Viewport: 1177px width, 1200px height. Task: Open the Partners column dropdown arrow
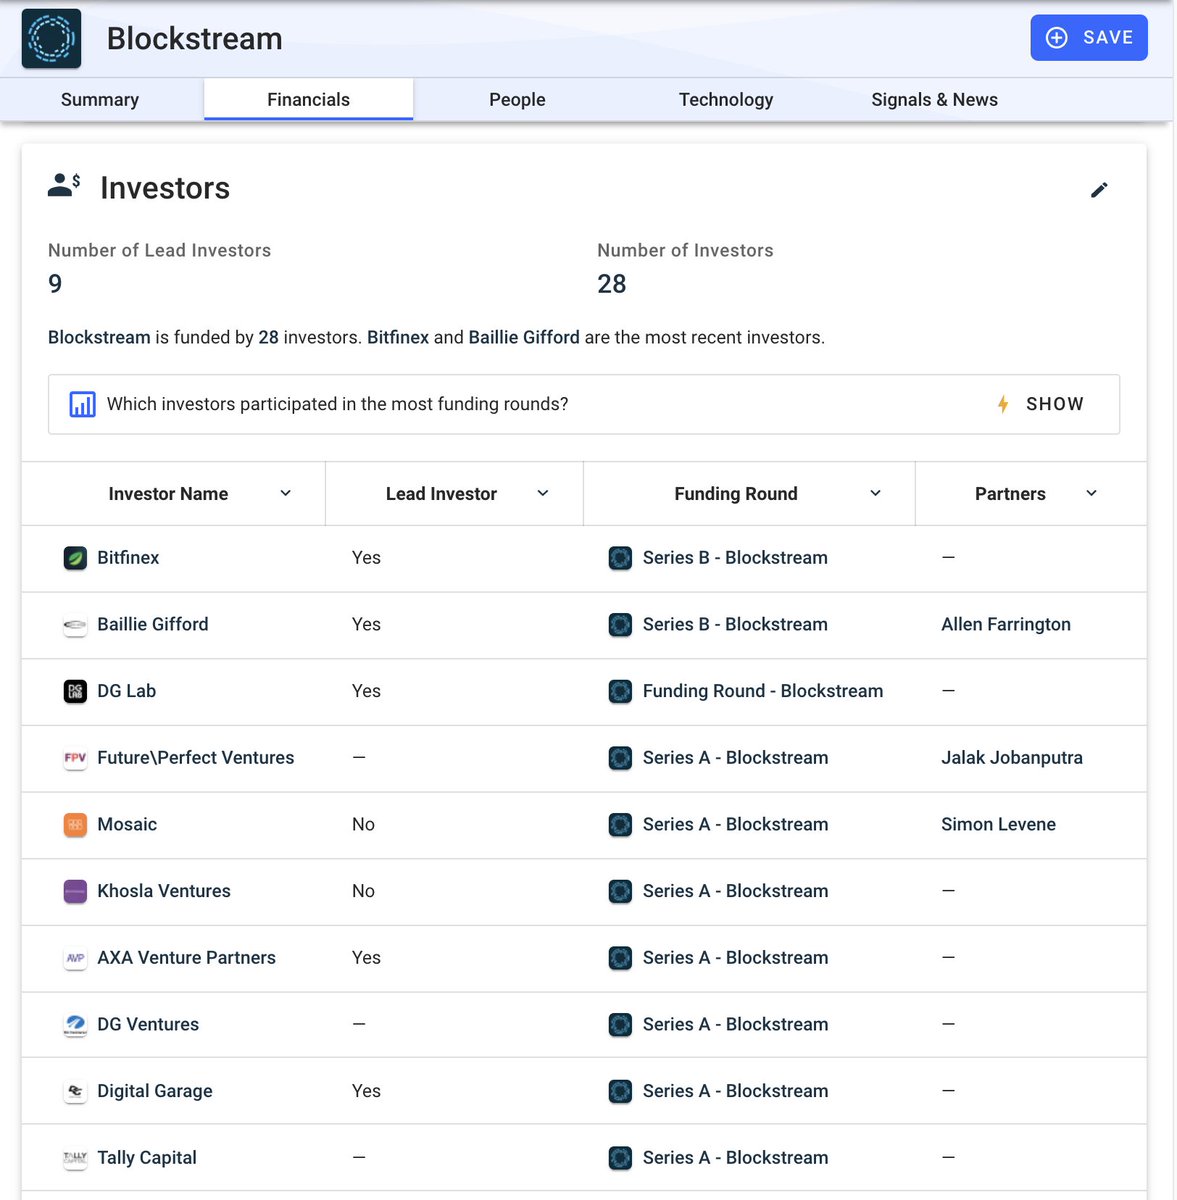1091,493
